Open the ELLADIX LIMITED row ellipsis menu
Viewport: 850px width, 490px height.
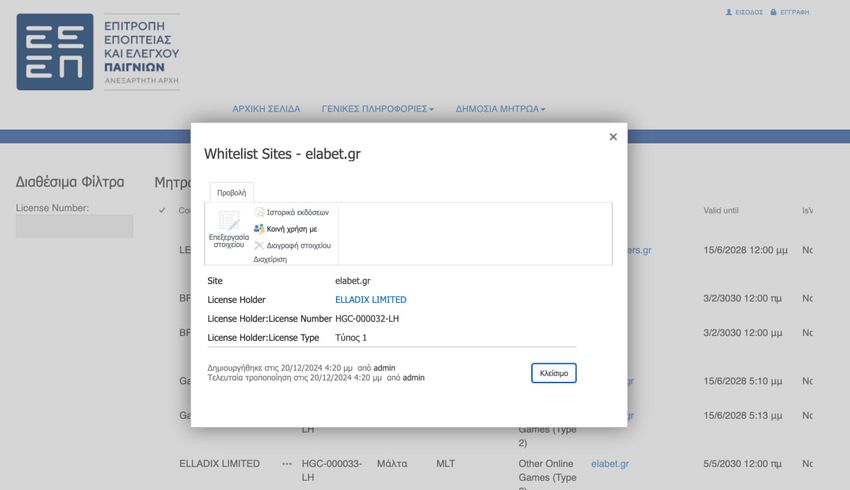[x=287, y=463]
